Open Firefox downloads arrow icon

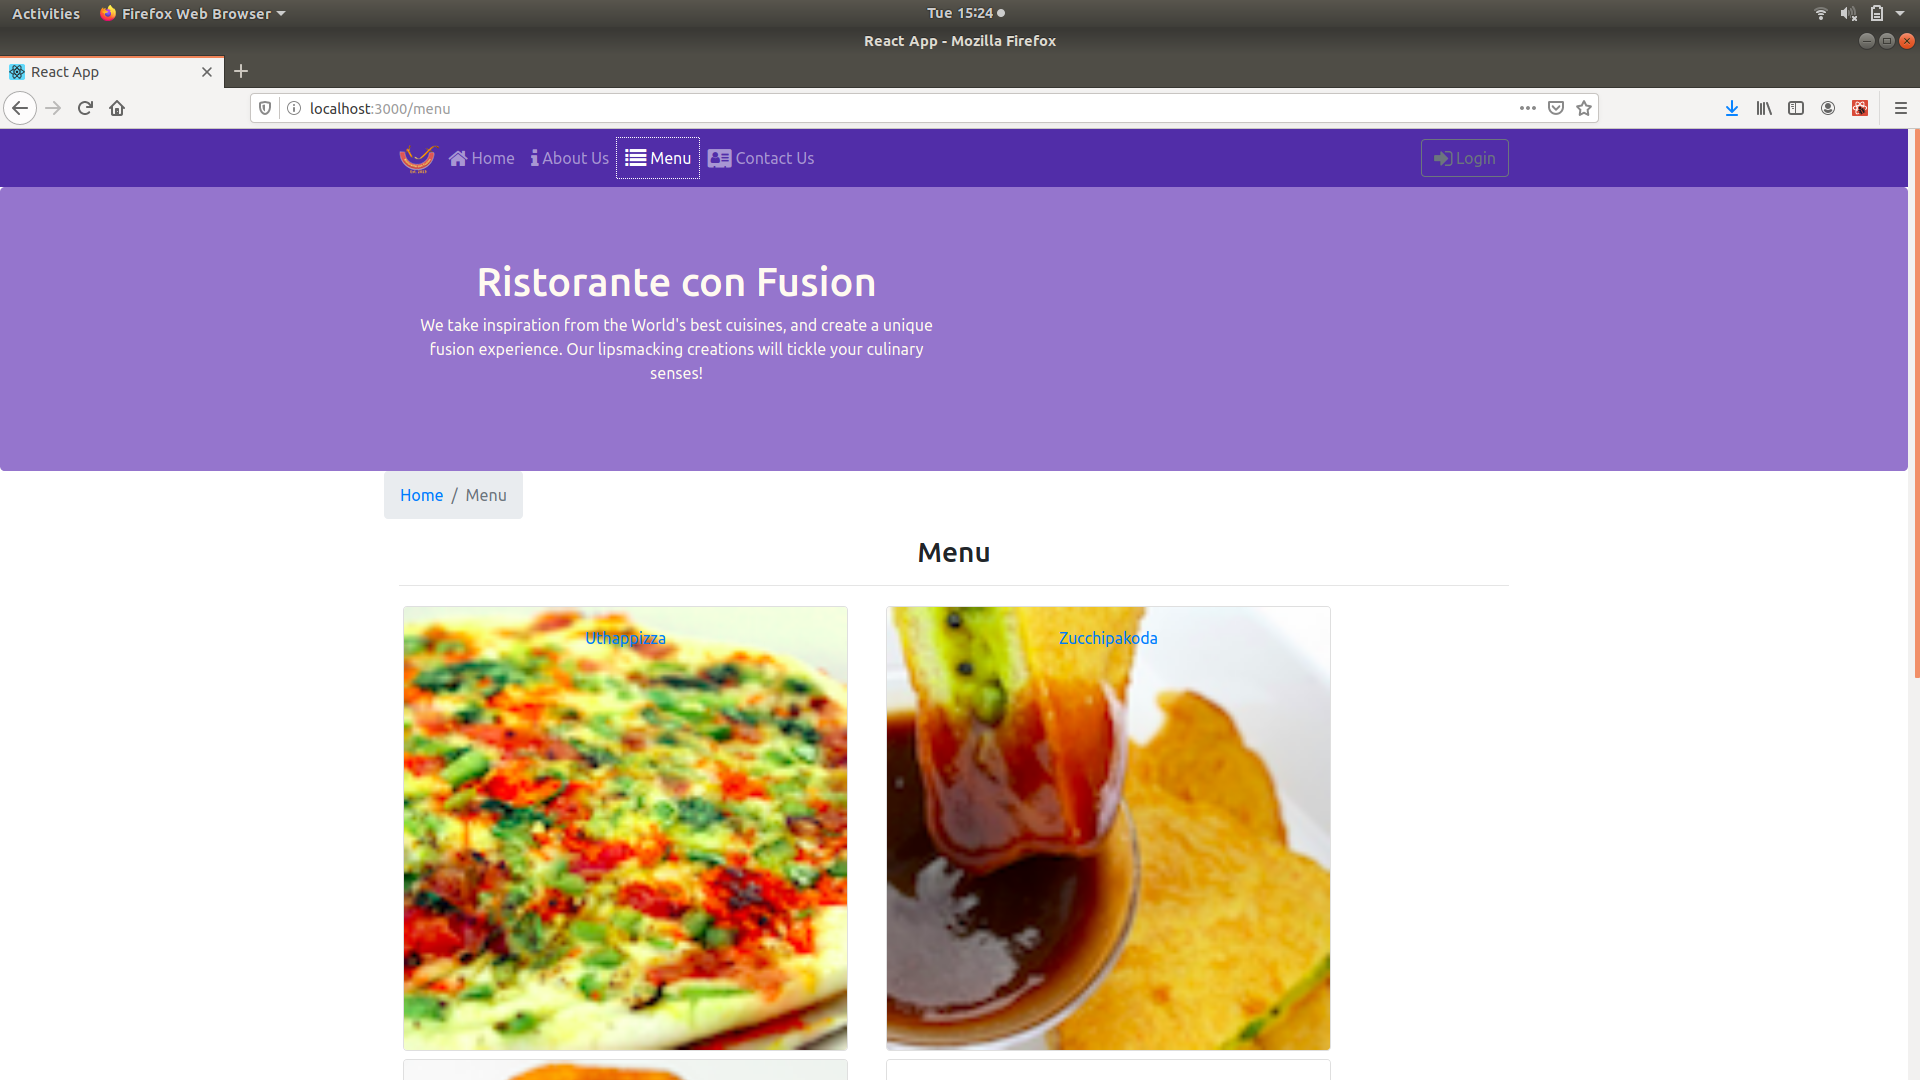[1731, 108]
